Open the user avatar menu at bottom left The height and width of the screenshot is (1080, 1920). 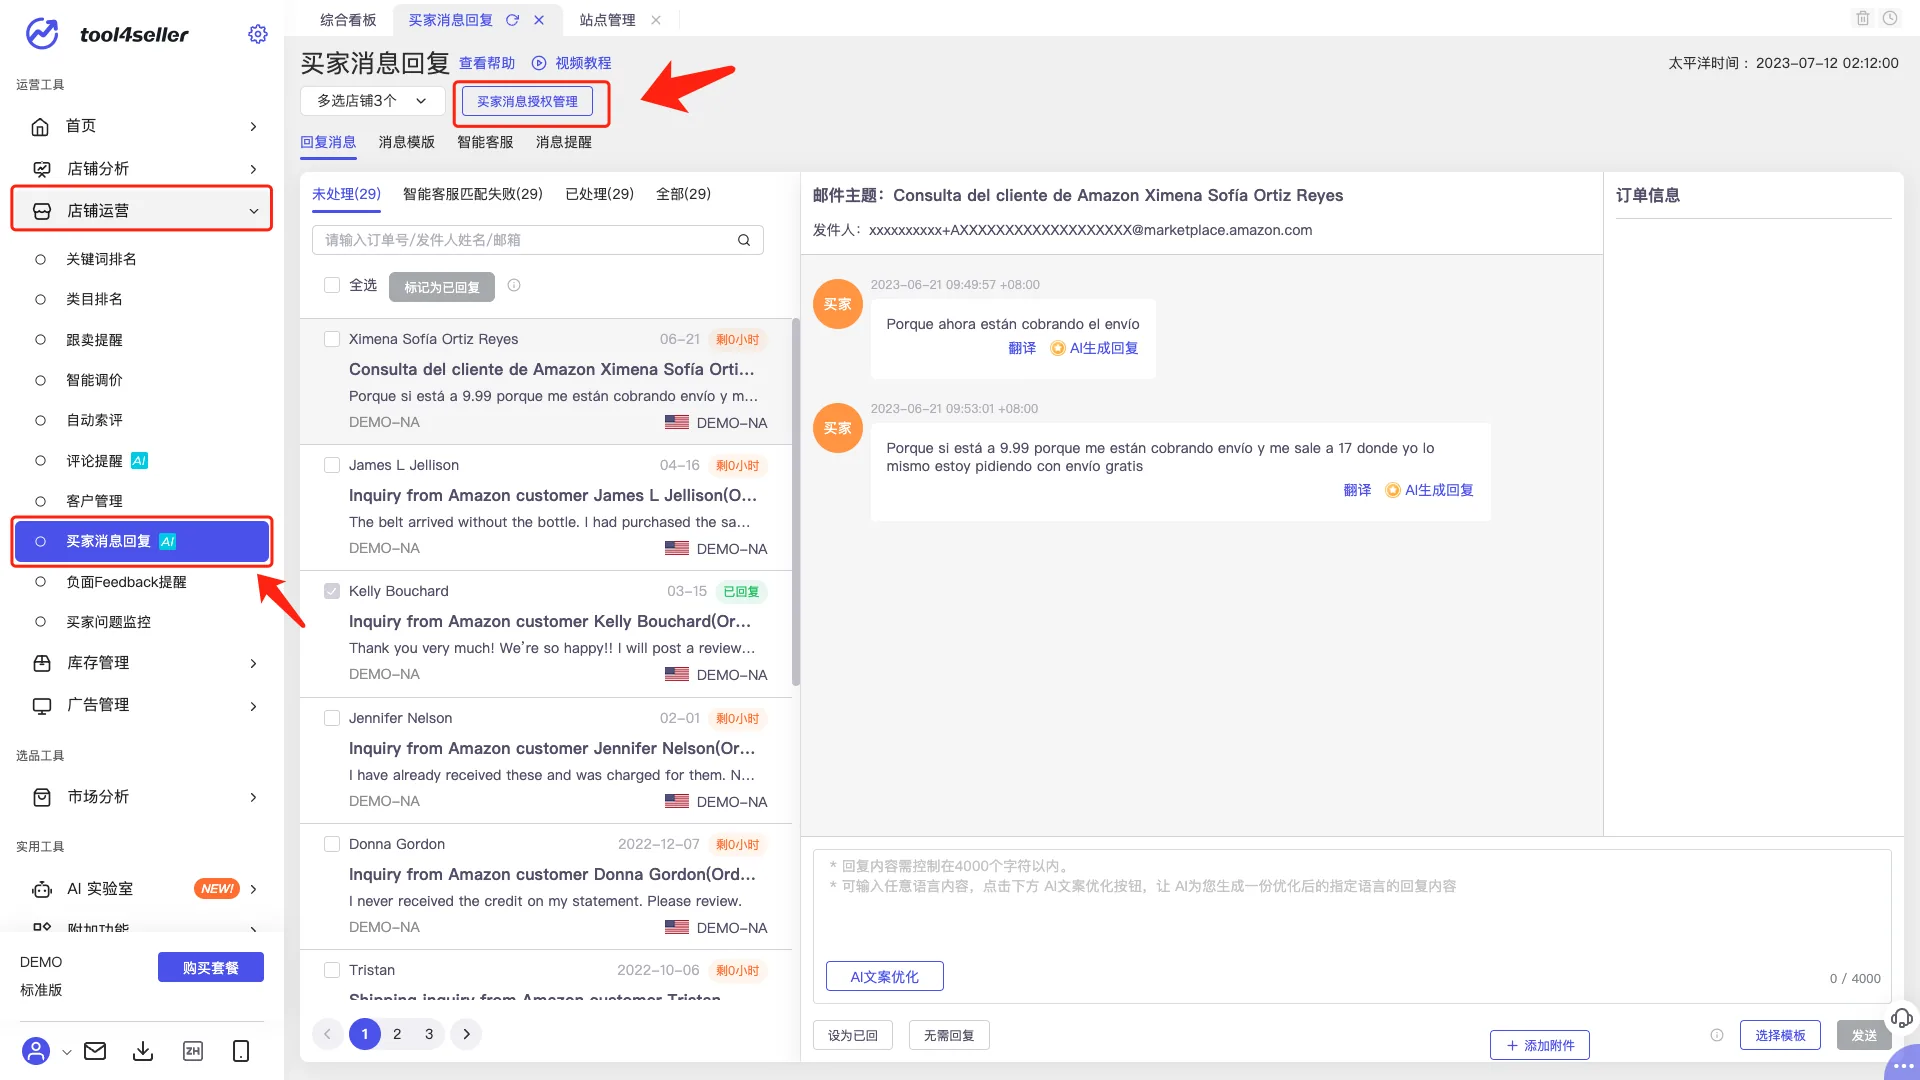pos(36,1051)
